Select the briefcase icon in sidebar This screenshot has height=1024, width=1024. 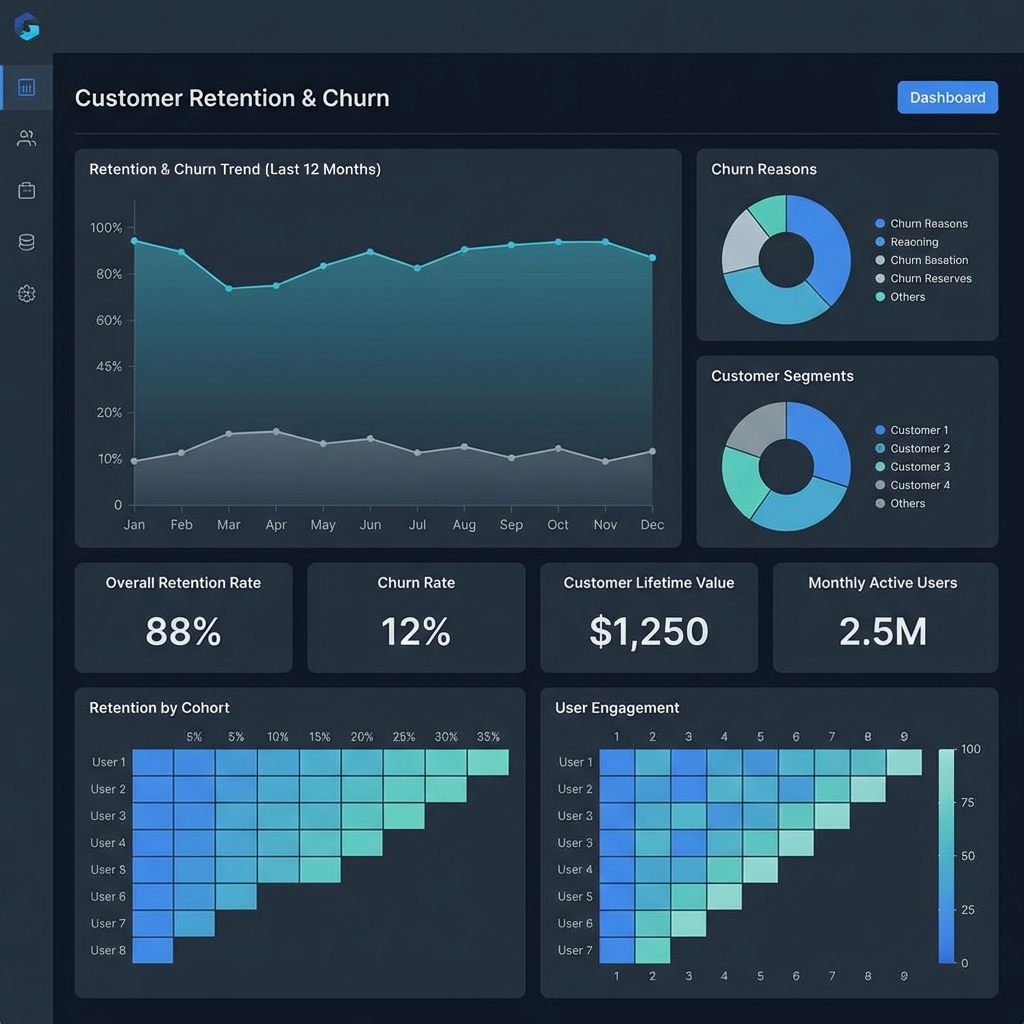coord(27,190)
